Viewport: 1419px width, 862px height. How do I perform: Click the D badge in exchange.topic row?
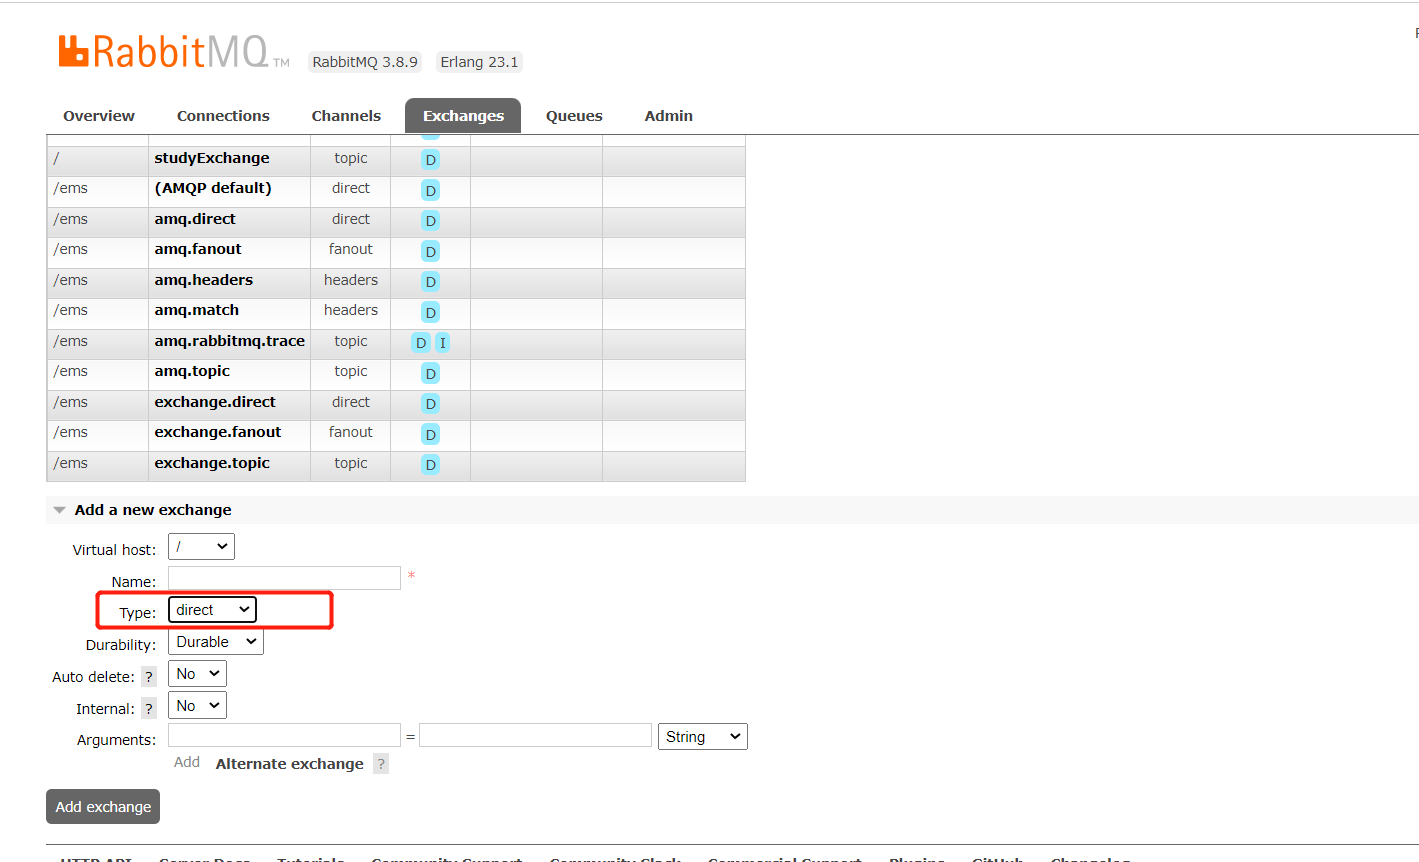(430, 465)
